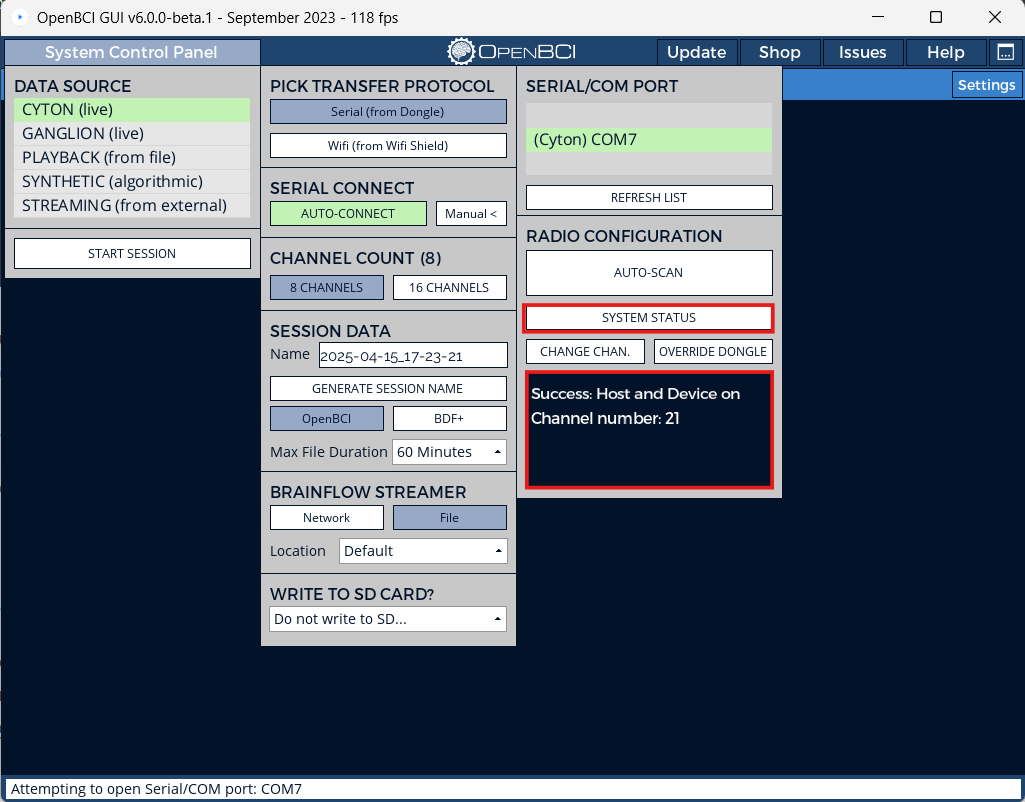Screen dimensions: 1025x802
Task: Run radio AUTO-SCAN
Action: [x=649, y=273]
